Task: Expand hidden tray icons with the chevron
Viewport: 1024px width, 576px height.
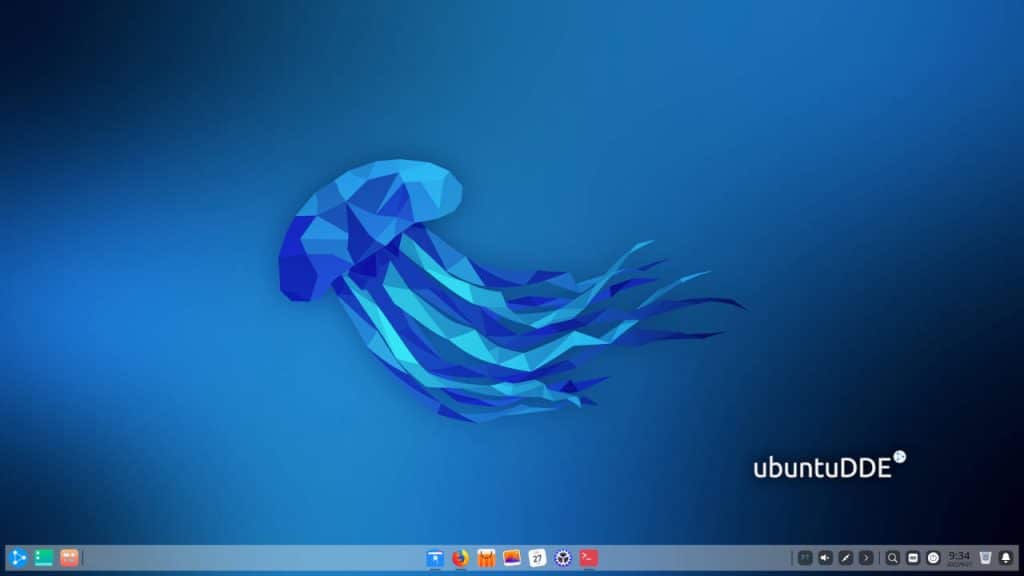Action: 866,557
